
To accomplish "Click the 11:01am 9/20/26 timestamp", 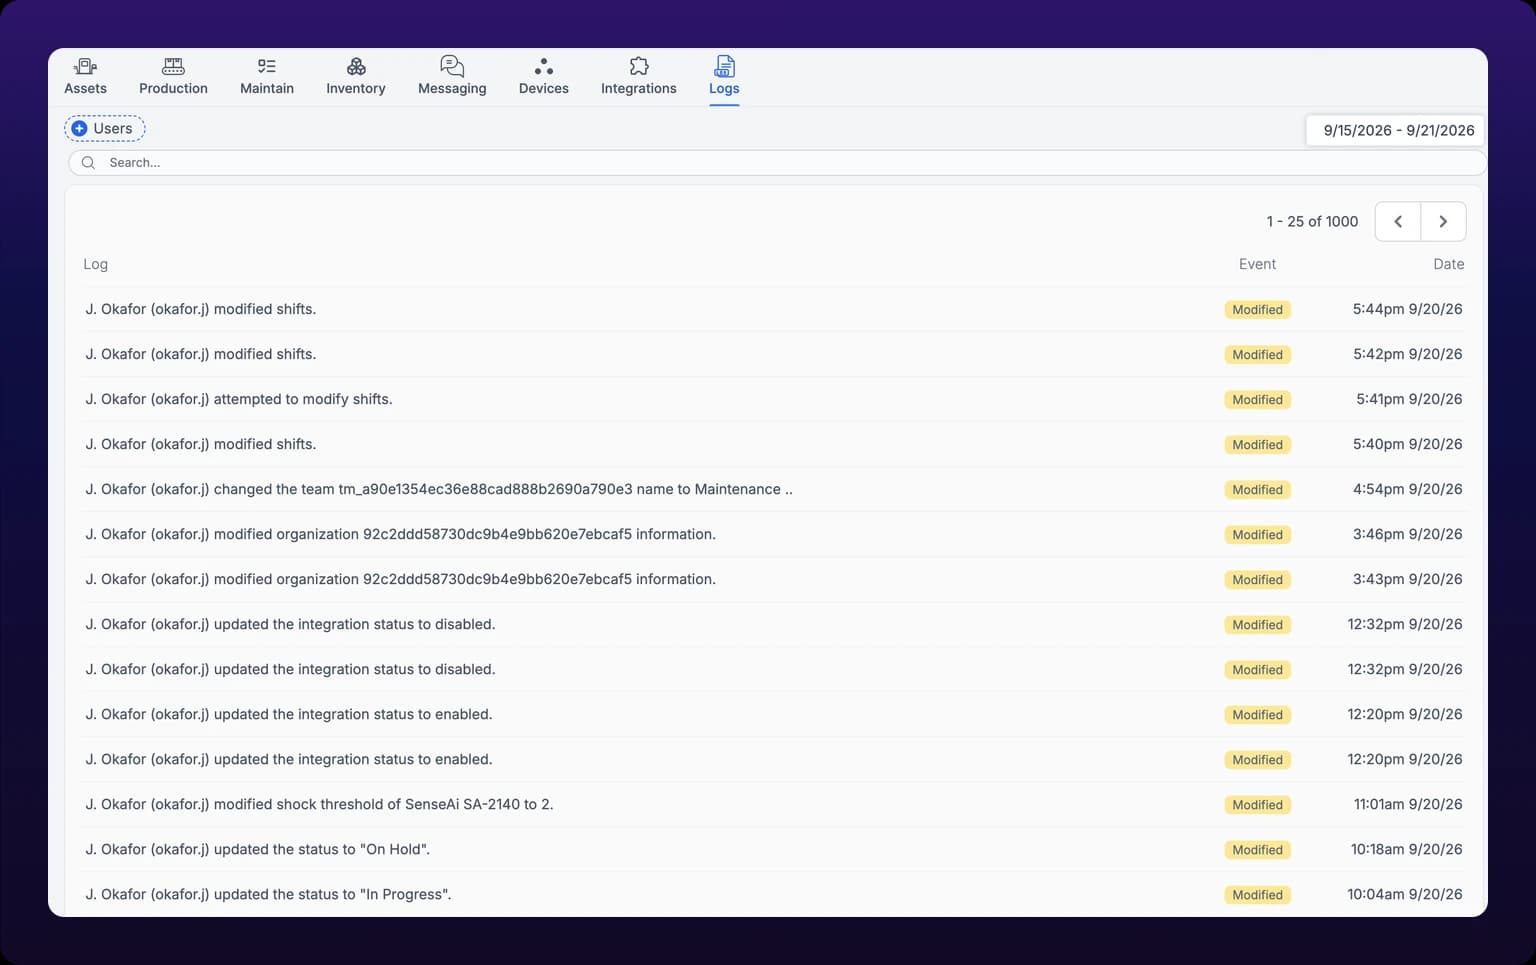I will click(1407, 804).
